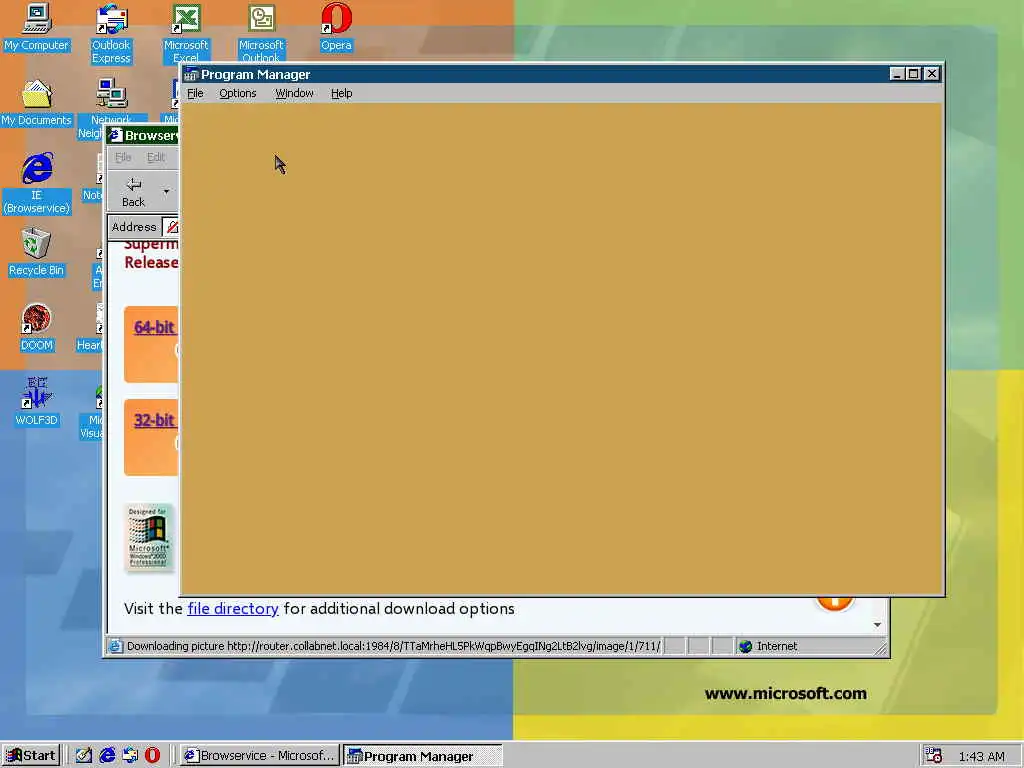Launch Opera from quick launch bar
This screenshot has width=1024, height=768.
[x=152, y=755]
